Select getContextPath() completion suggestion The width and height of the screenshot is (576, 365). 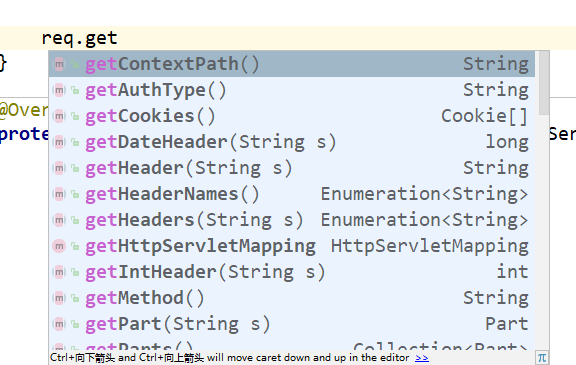pos(292,64)
